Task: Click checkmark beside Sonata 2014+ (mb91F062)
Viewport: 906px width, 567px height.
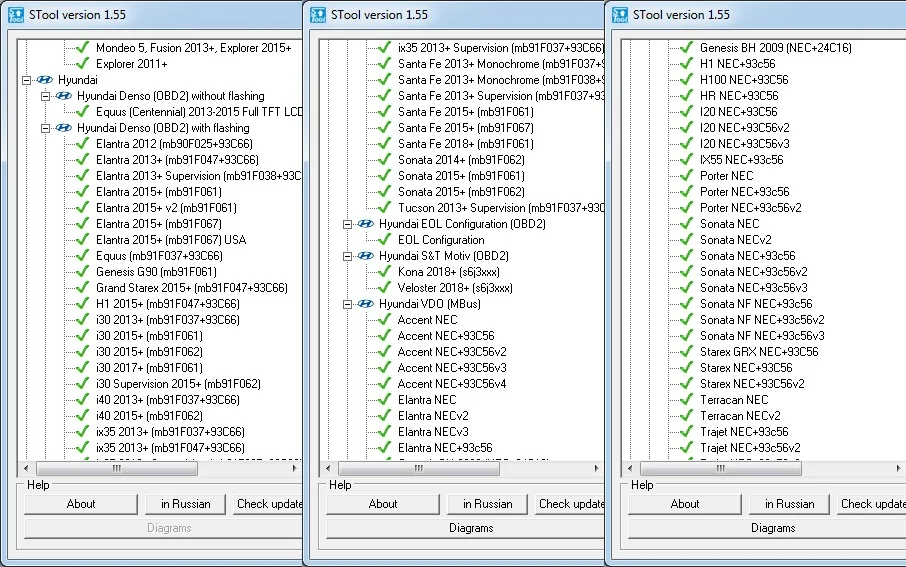Action: click(385, 160)
